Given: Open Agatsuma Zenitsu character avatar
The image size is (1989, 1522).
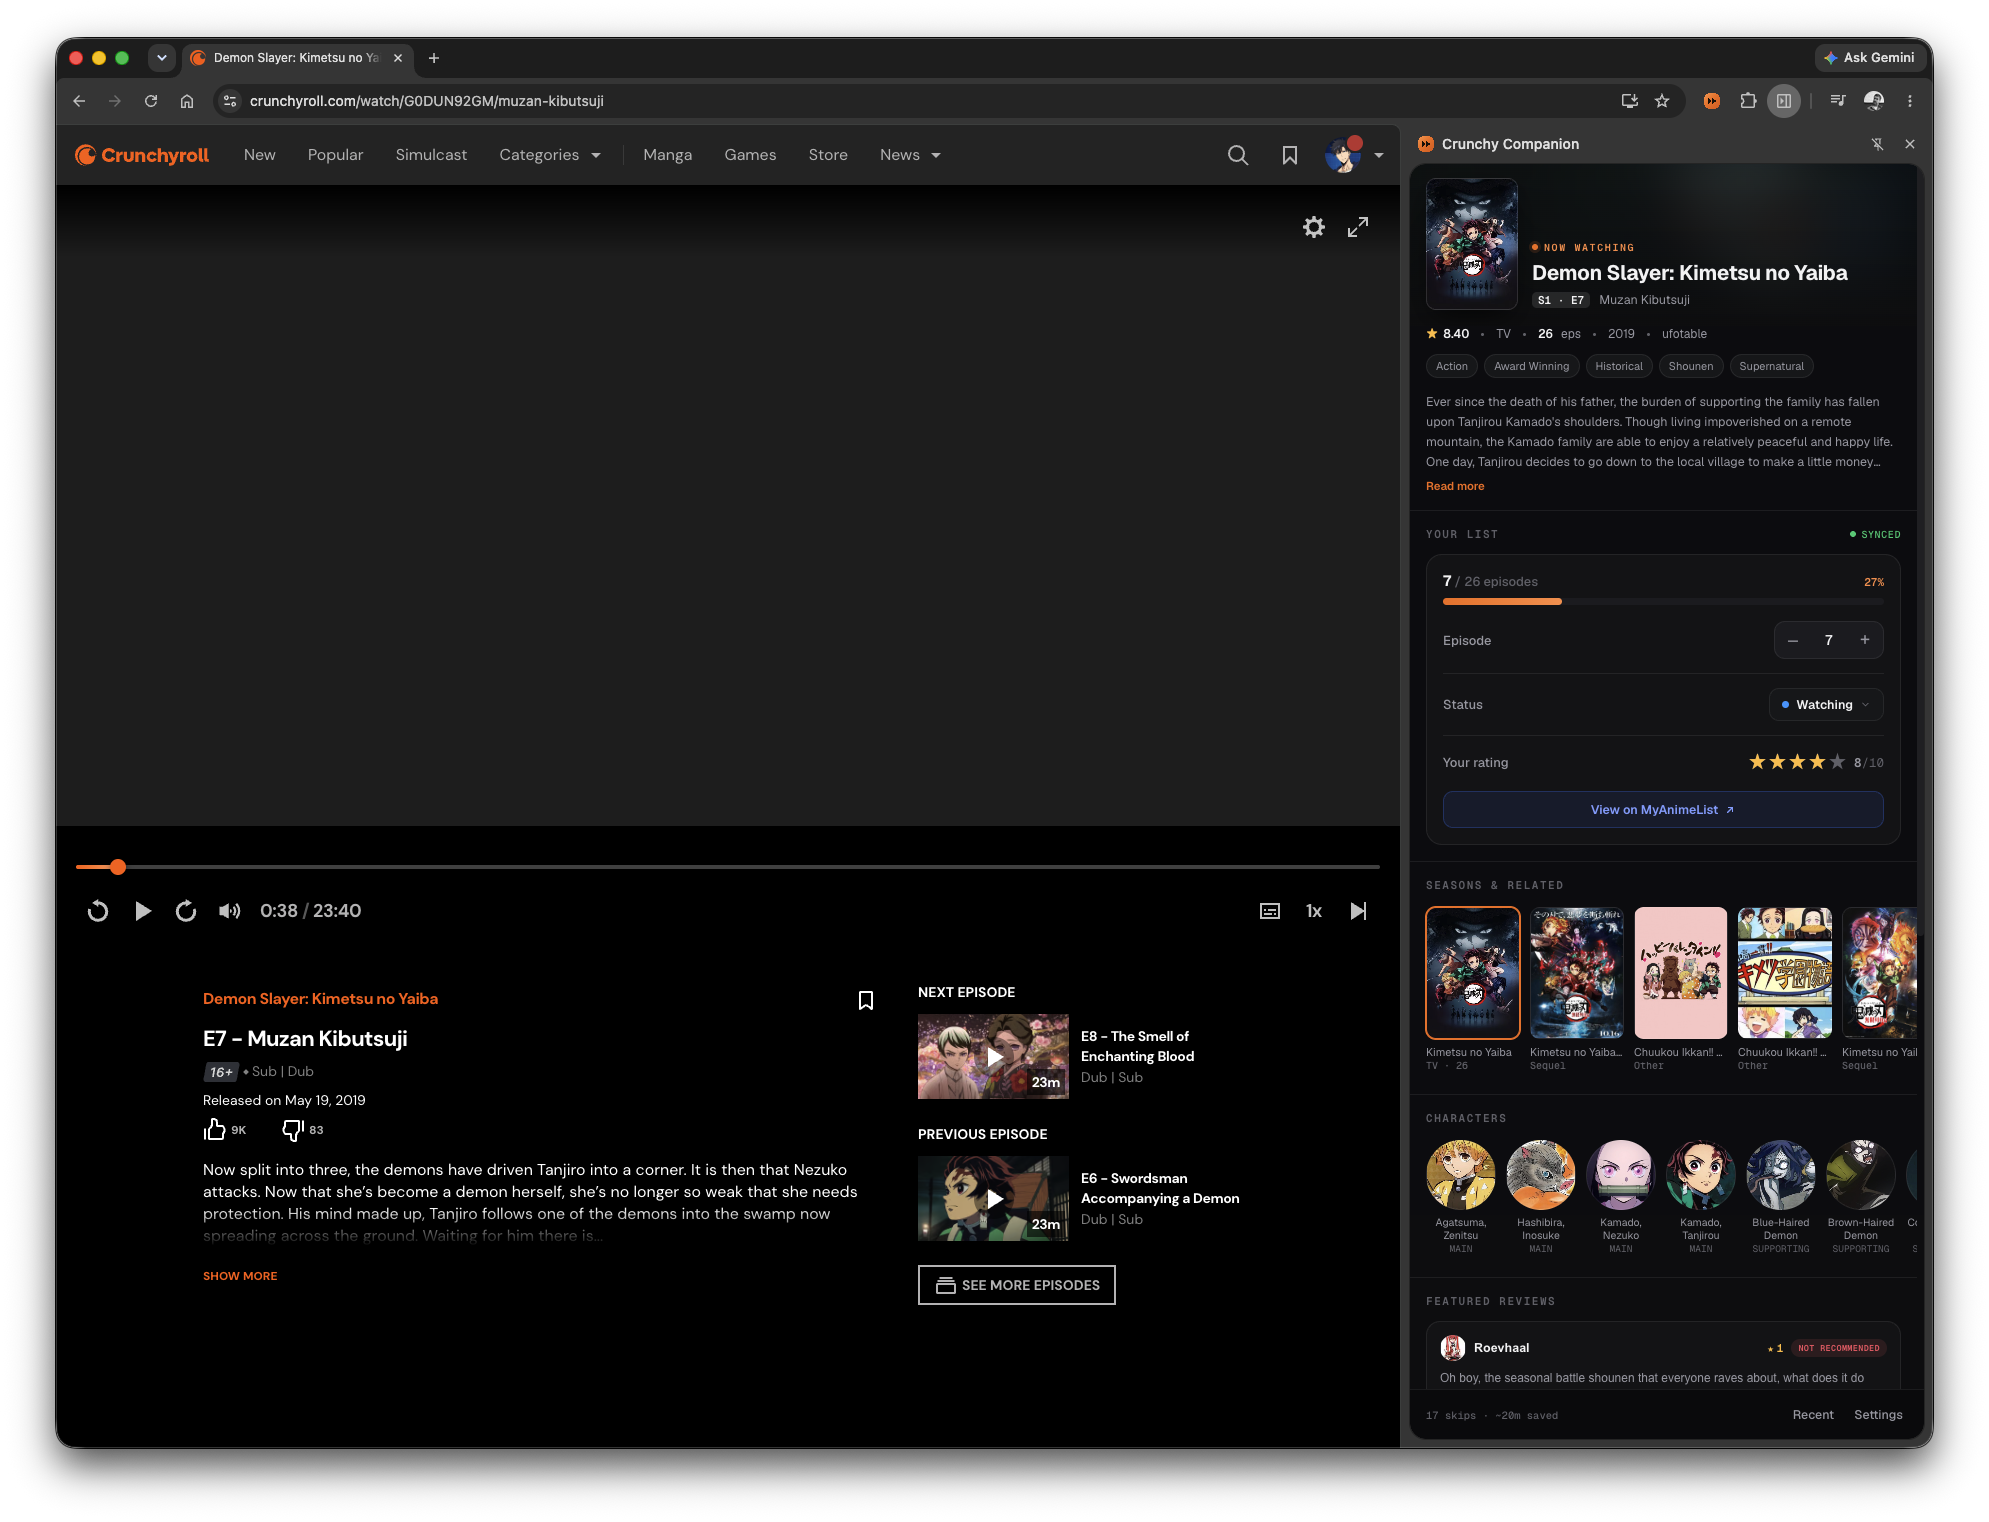Looking at the screenshot, I should tap(1460, 1175).
